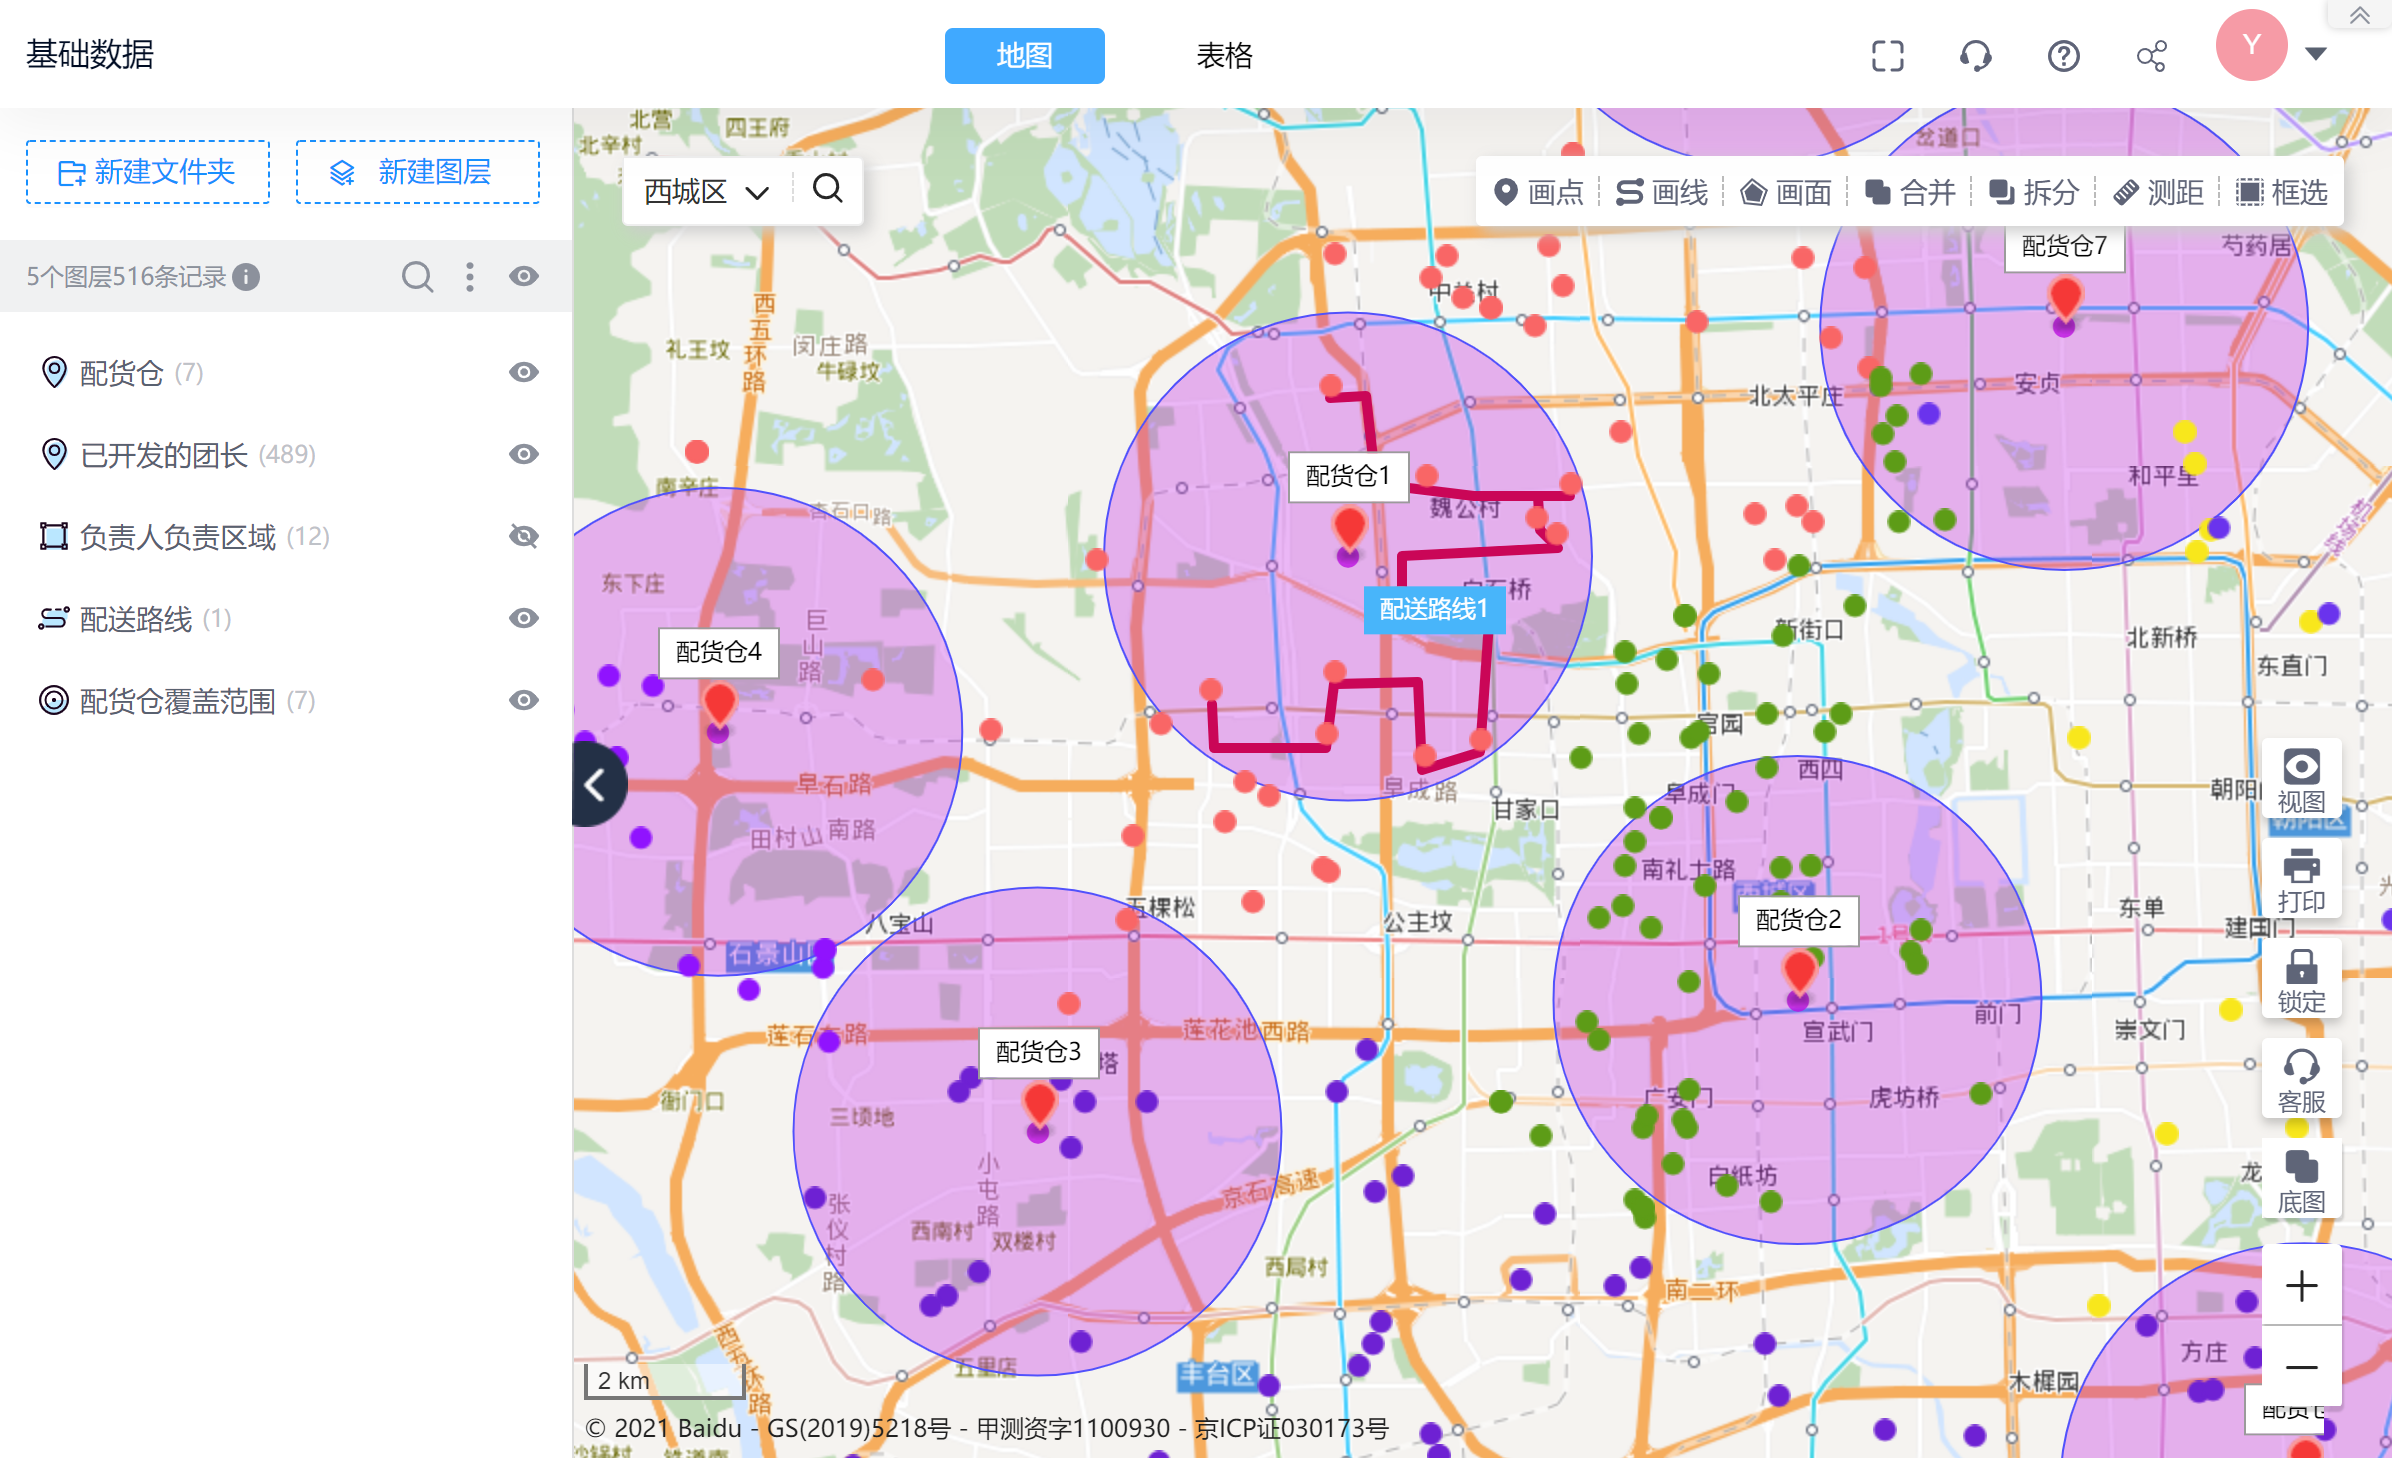Click the 配货仓7 marker label
The height and width of the screenshot is (1458, 2392).
click(2064, 246)
